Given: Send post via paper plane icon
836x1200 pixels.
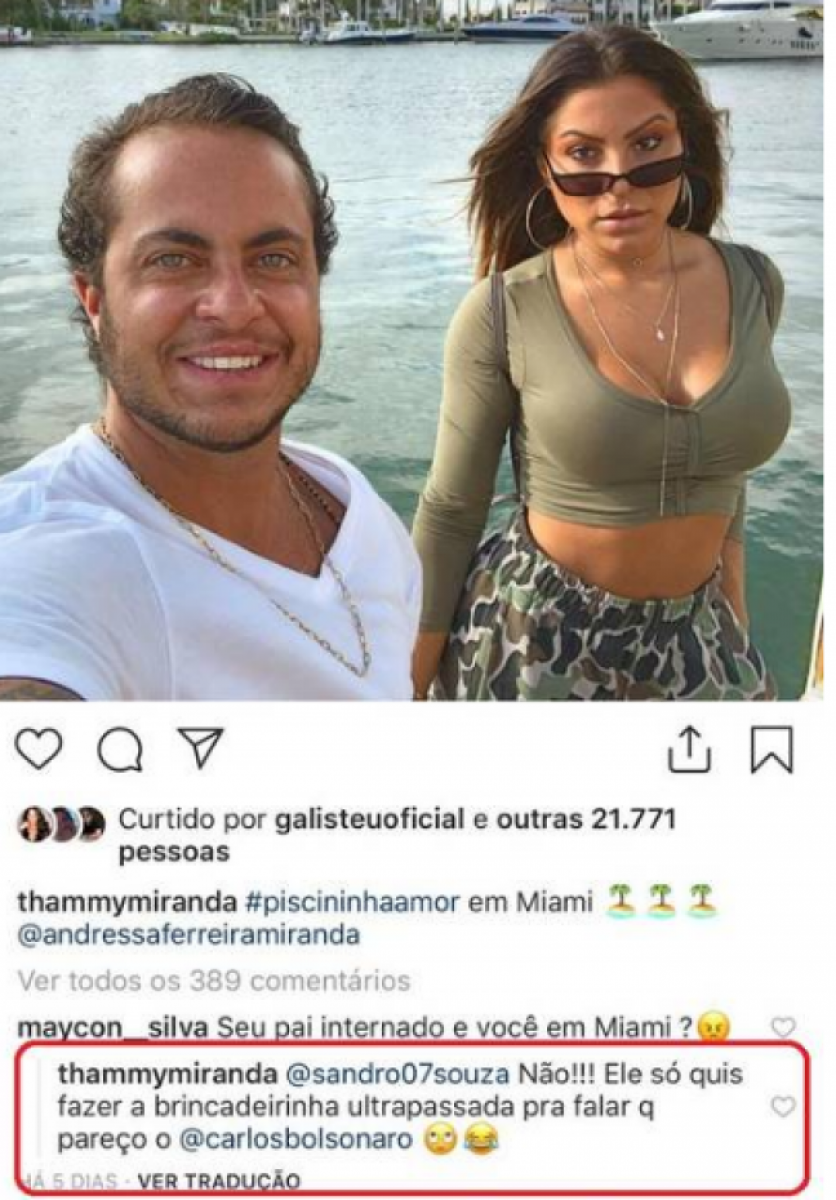Looking at the screenshot, I should pyautogui.click(x=201, y=748).
